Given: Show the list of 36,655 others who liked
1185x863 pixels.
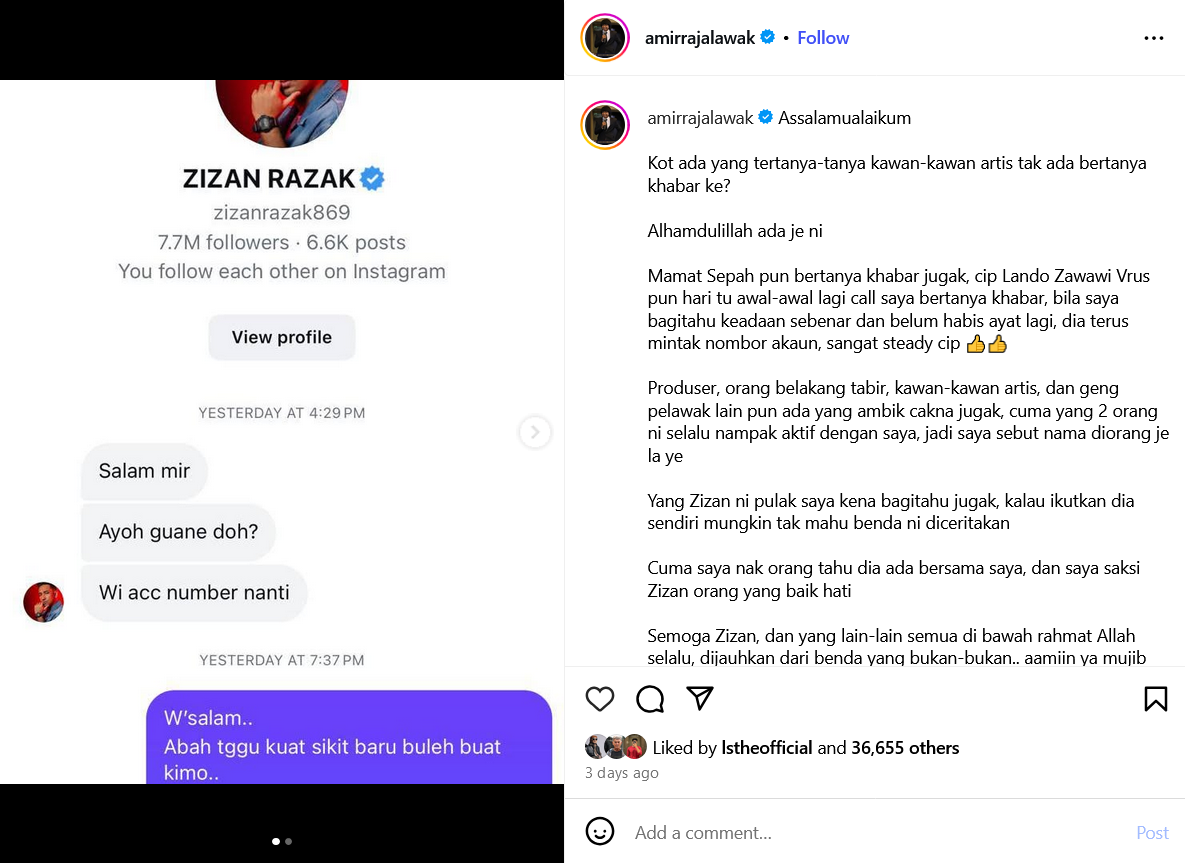Looking at the screenshot, I should [x=905, y=747].
